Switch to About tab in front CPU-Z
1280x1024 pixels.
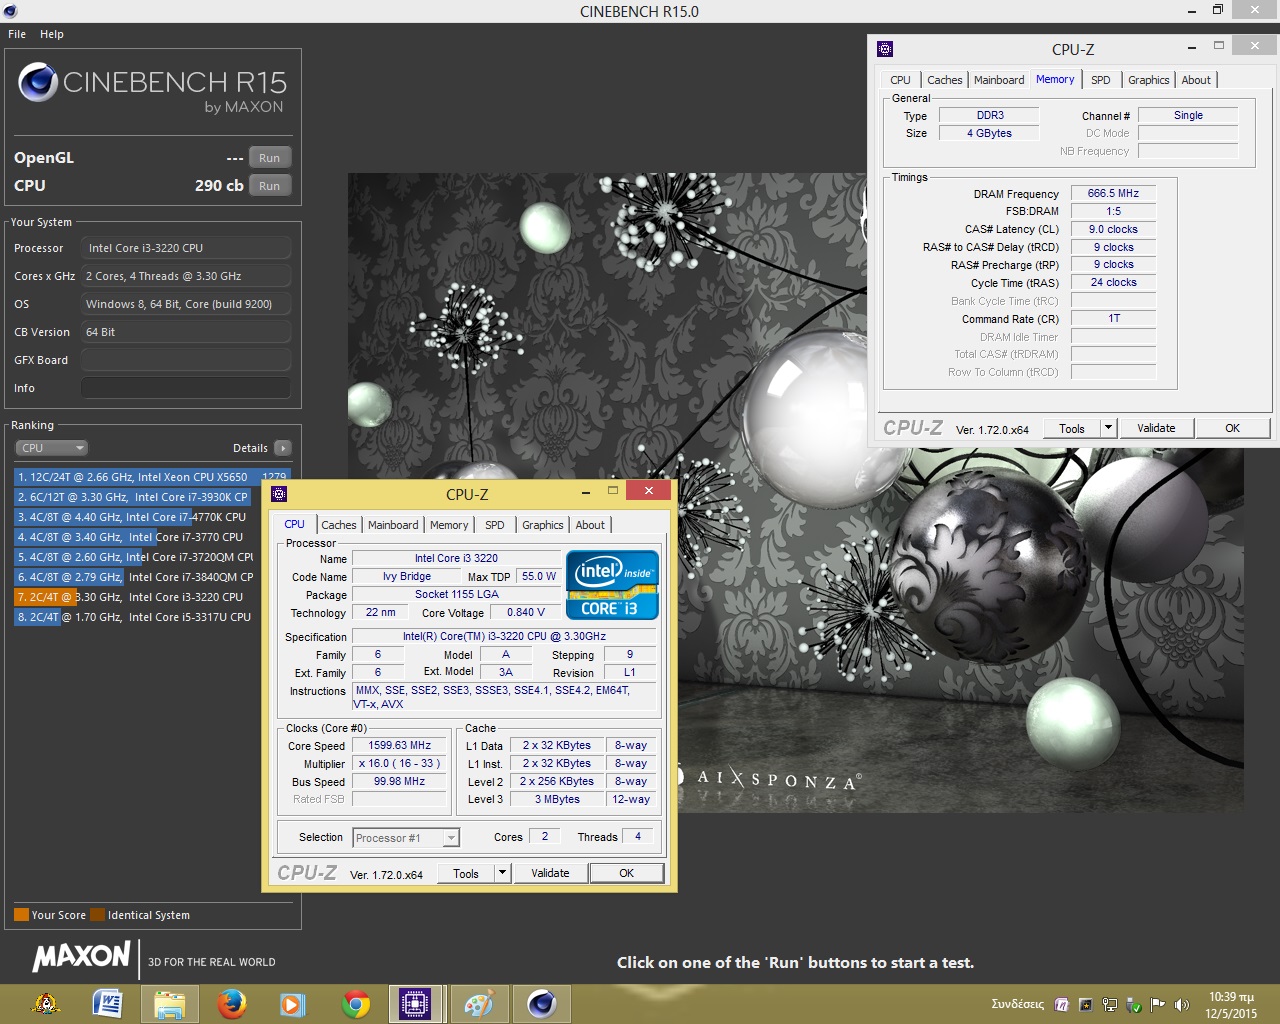click(x=590, y=525)
